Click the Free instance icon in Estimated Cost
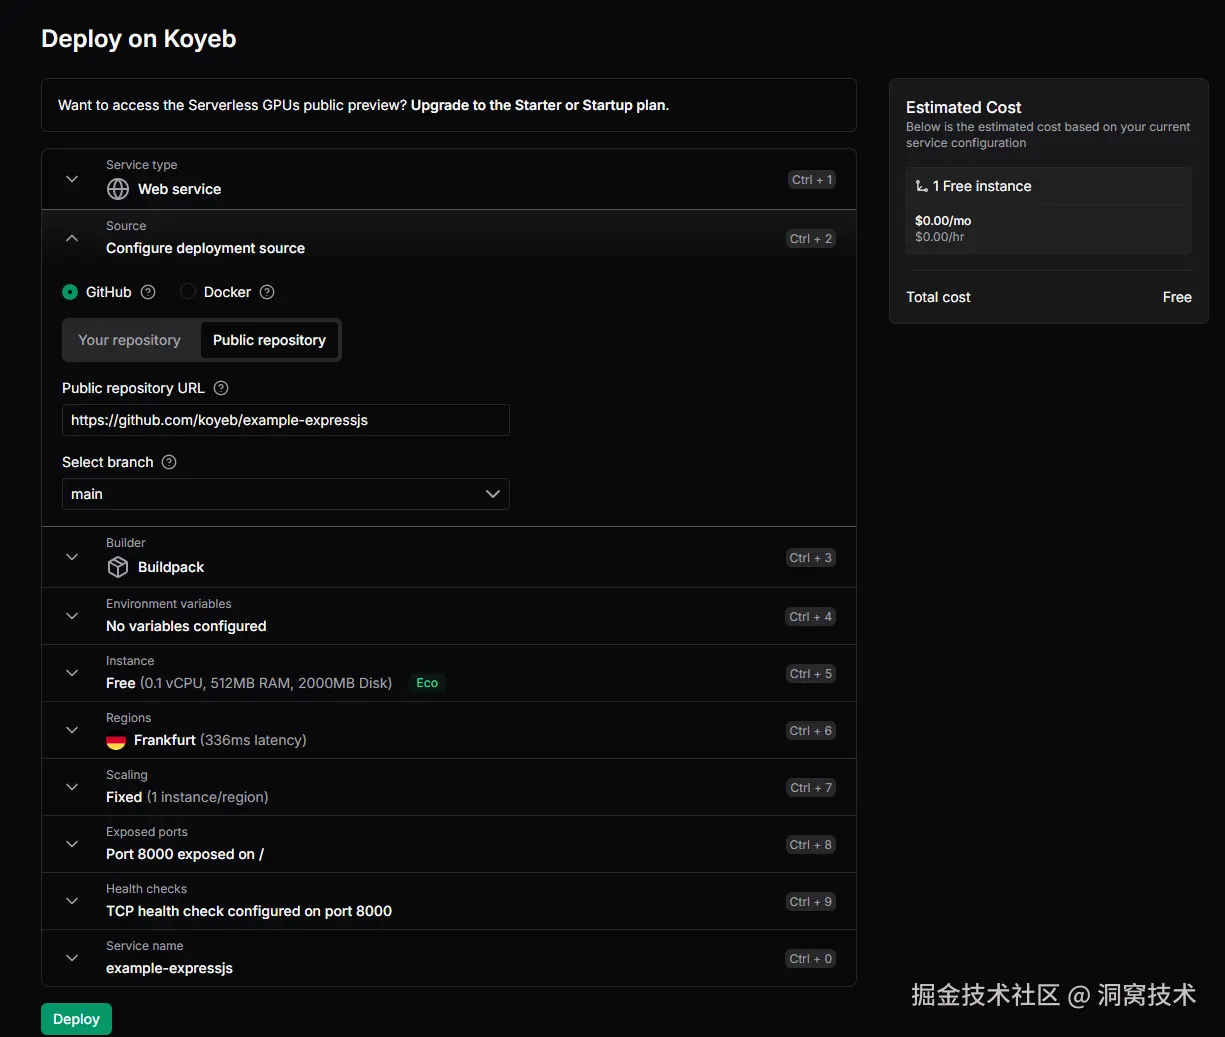1225x1037 pixels. [921, 186]
